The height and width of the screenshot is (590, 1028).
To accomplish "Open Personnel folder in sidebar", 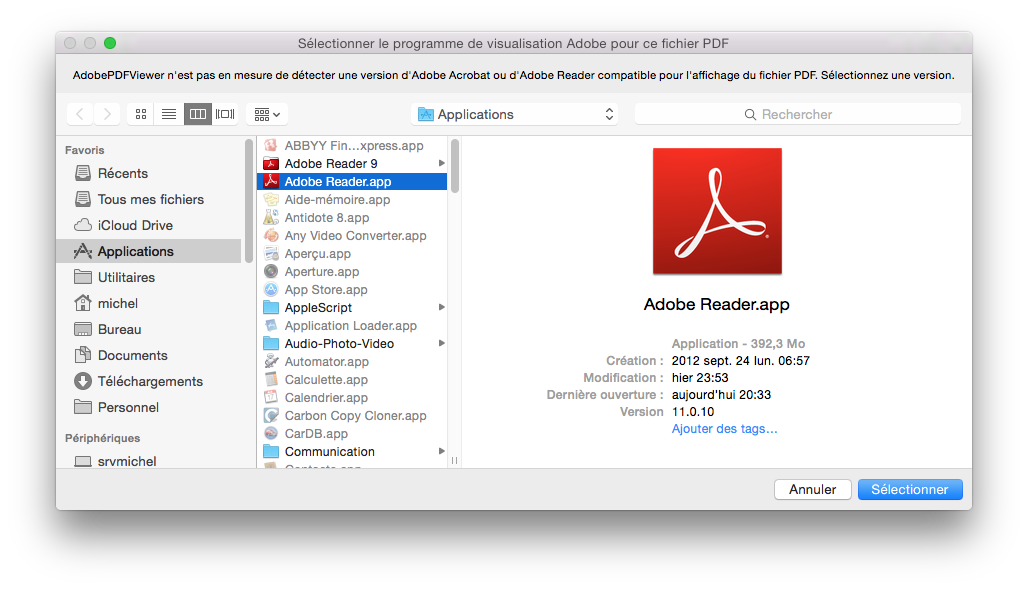I will tap(149, 407).
